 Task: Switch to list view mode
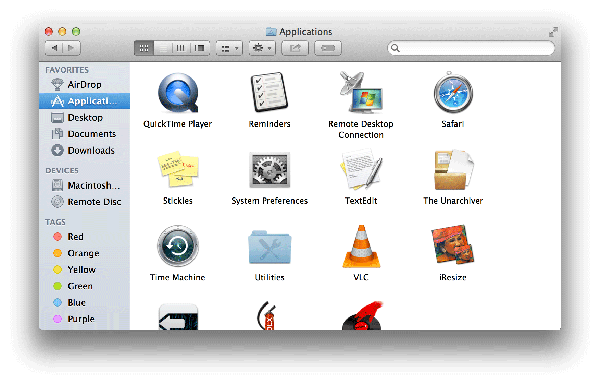(163, 48)
